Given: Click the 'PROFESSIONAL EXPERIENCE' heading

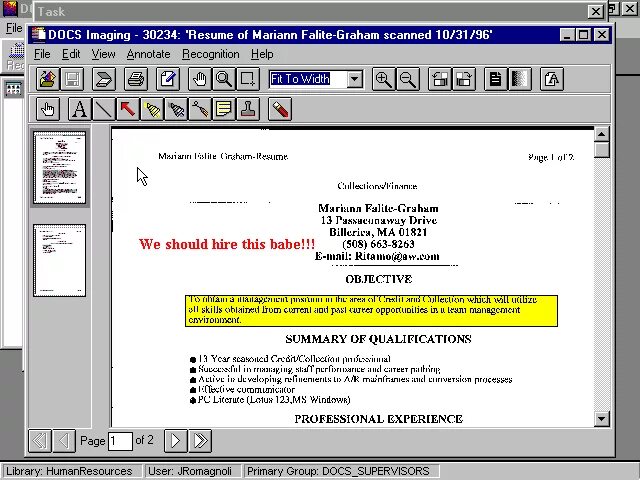Looking at the screenshot, I should click(378, 419).
